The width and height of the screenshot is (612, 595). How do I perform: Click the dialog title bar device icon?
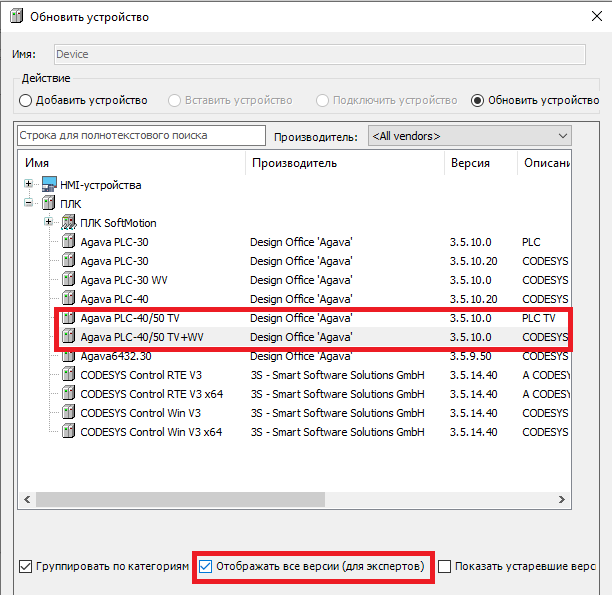click(17, 16)
